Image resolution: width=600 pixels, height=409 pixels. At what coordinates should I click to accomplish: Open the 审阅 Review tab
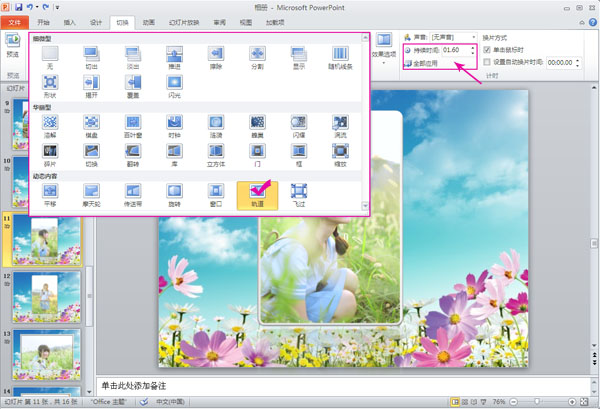219,23
